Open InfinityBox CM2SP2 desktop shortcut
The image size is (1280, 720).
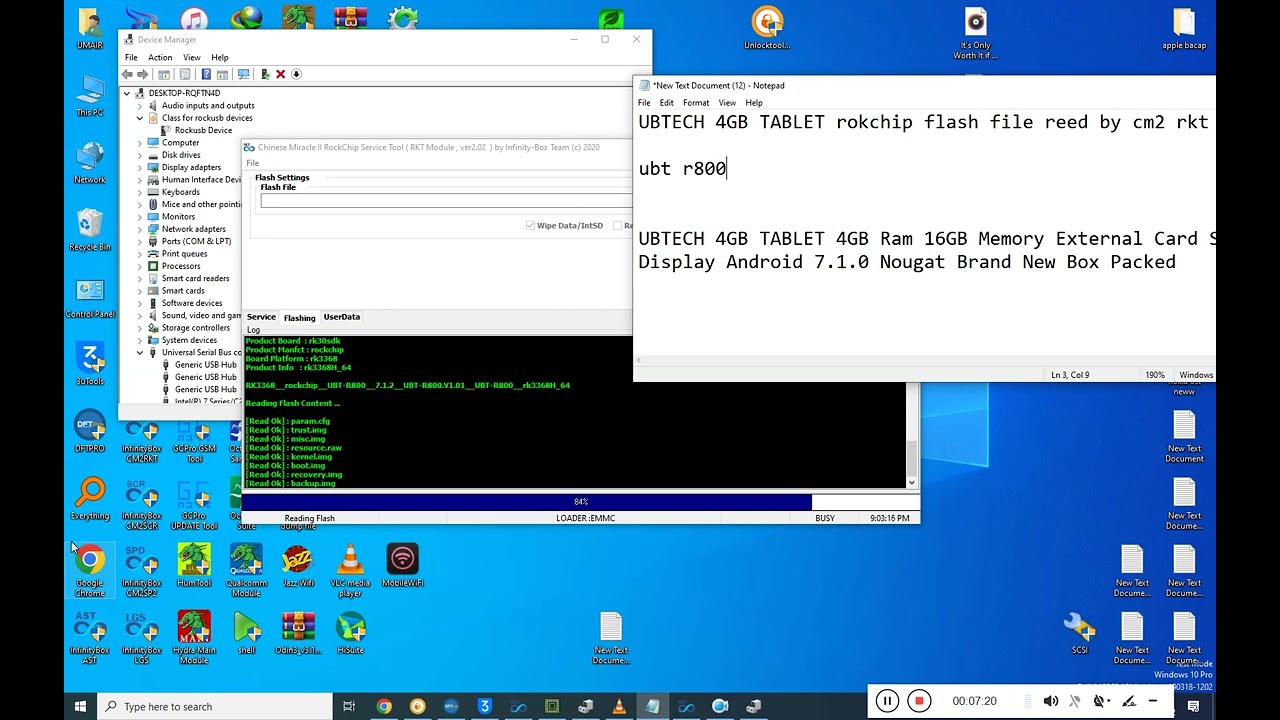(141, 572)
